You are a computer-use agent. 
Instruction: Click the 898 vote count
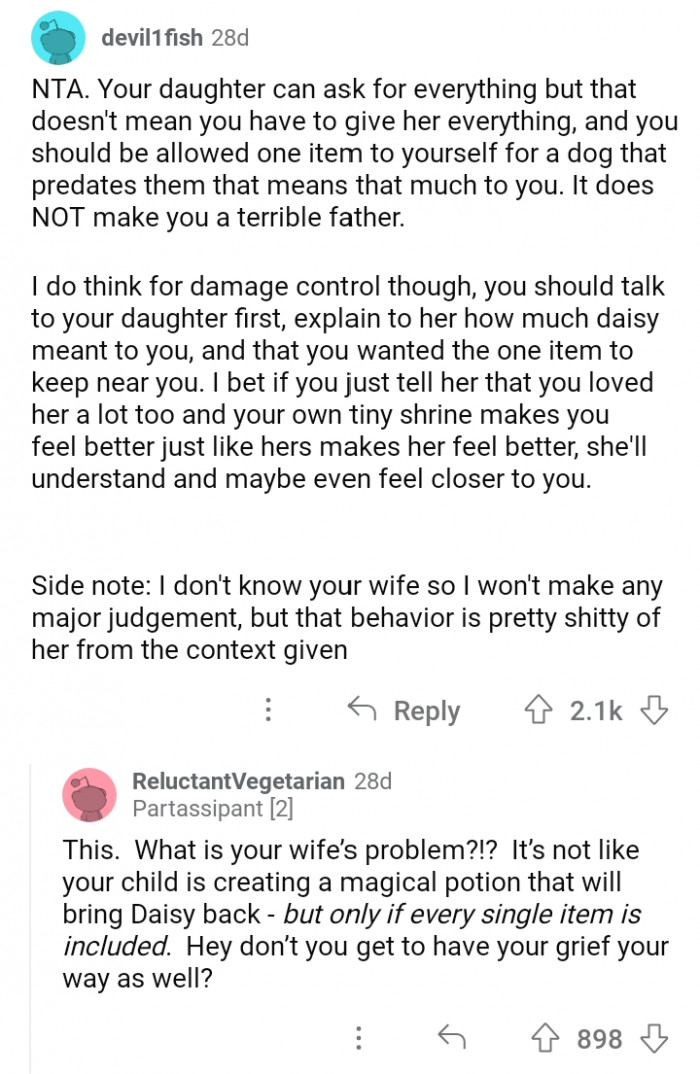tap(600, 1039)
